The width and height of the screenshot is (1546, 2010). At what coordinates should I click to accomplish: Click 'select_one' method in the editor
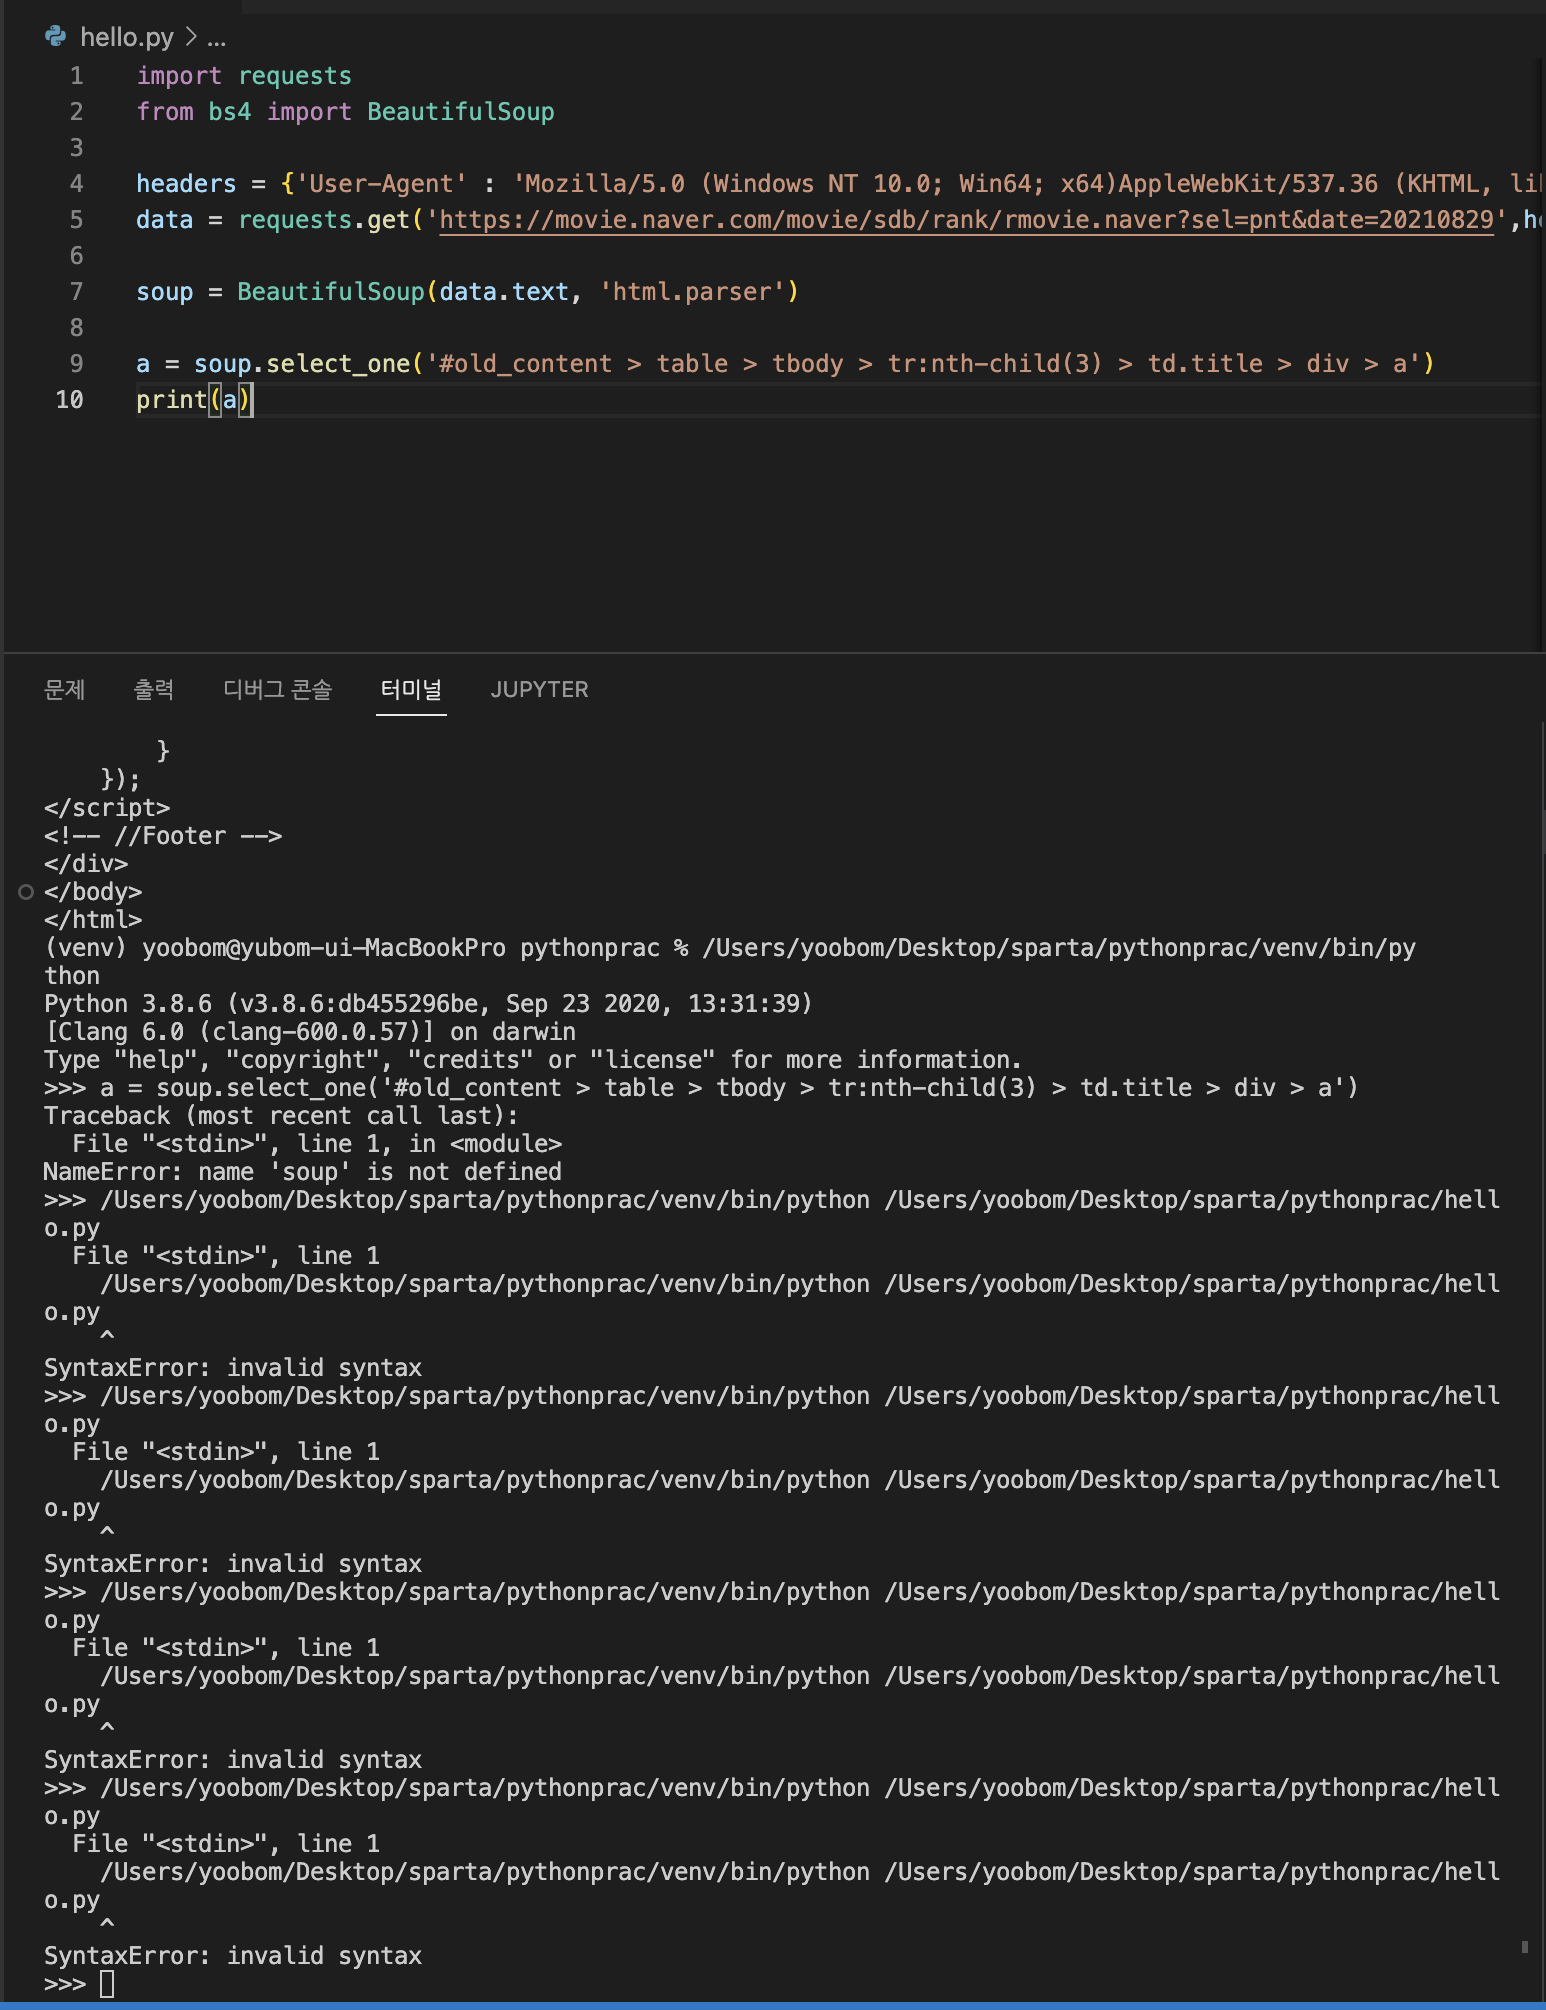[338, 364]
